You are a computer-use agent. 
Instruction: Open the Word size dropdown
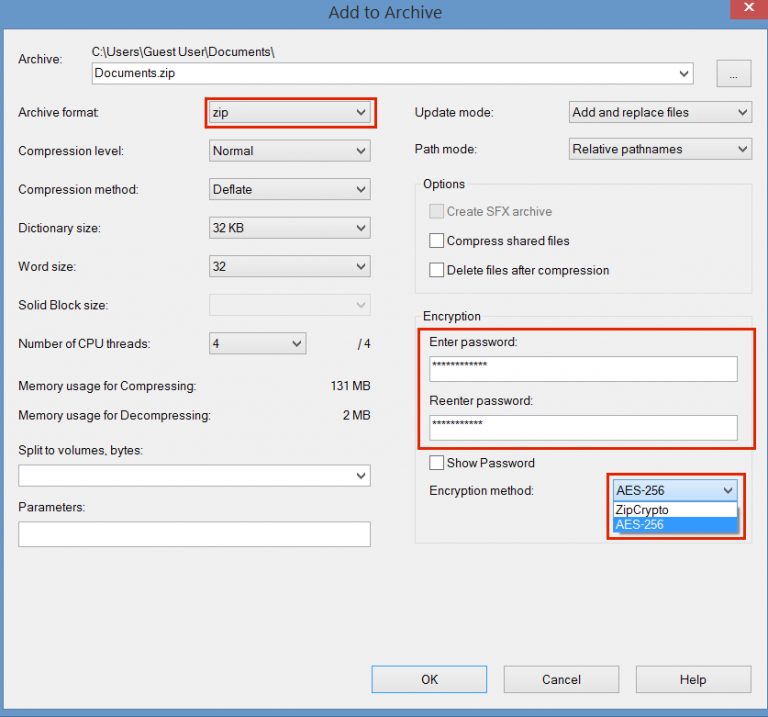(x=289, y=266)
